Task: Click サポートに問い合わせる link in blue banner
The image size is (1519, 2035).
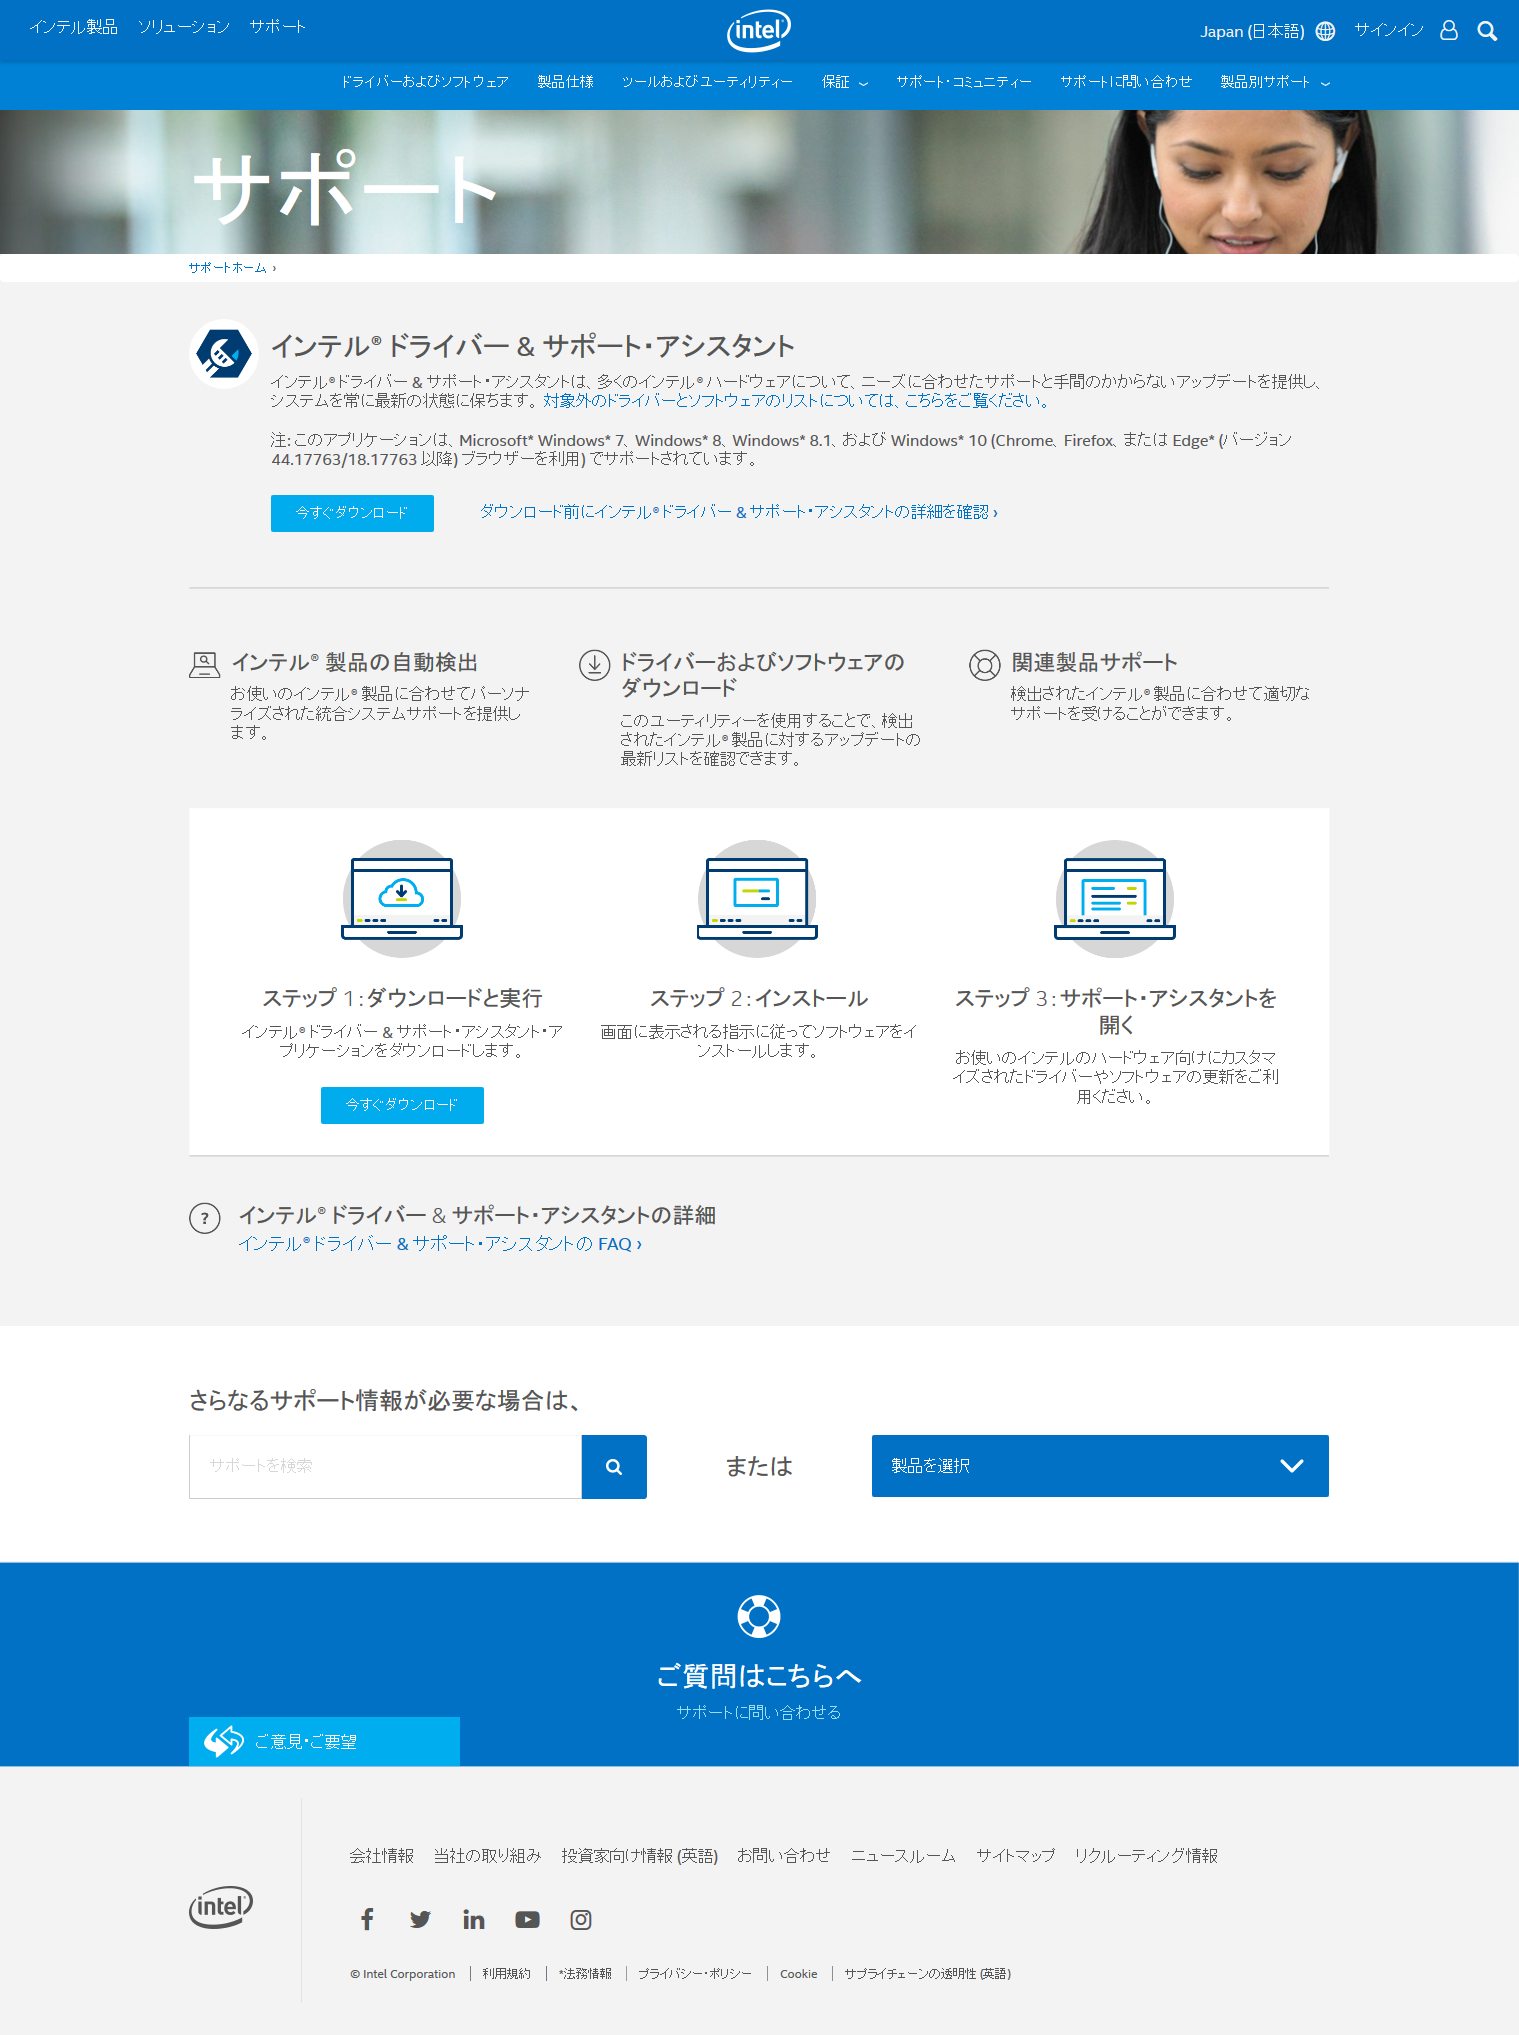Action: 759,1712
